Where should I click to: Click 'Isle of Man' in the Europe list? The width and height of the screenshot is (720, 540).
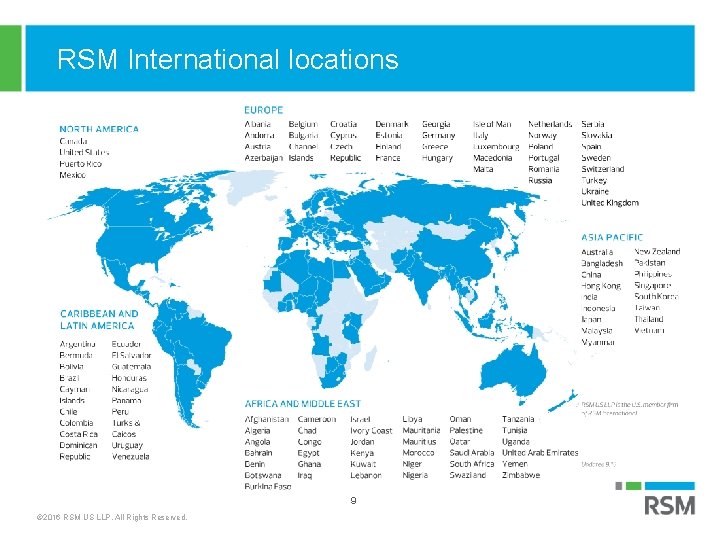point(492,124)
